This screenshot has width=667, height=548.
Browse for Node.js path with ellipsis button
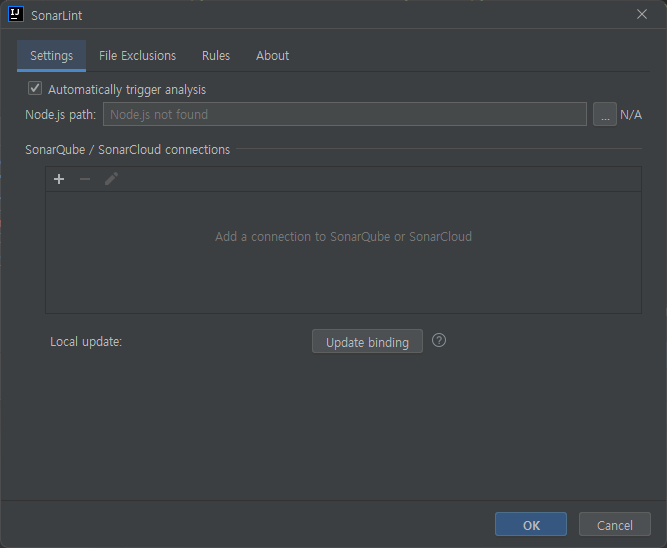tap(604, 114)
